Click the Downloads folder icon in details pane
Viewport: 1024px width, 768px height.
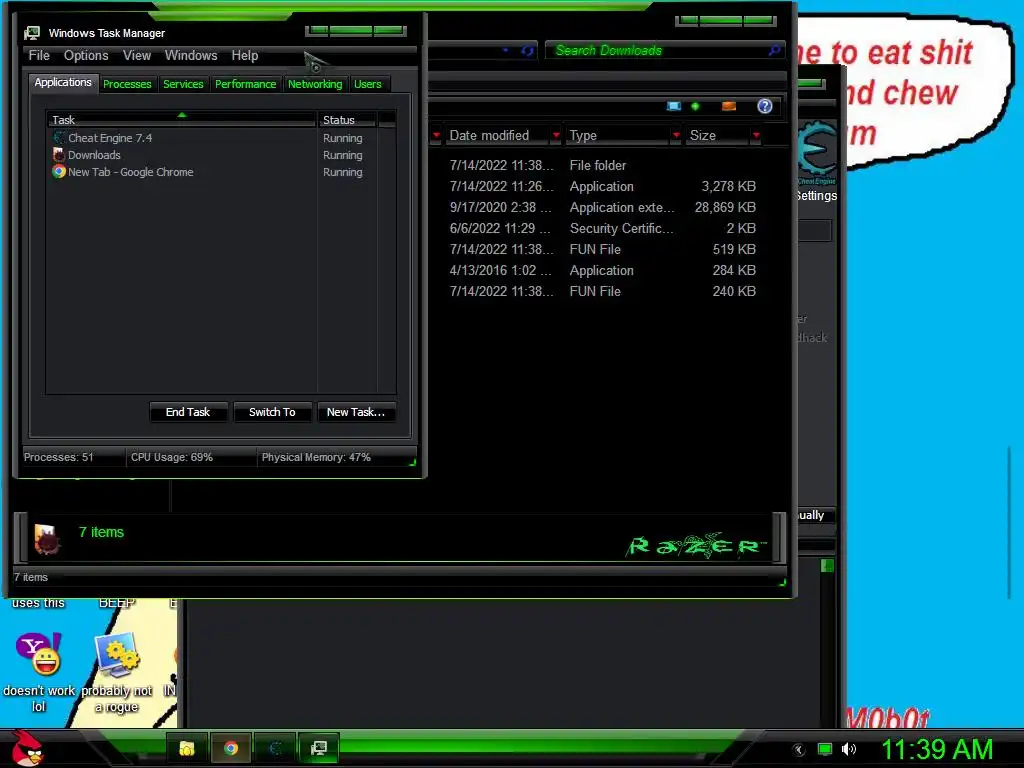47,539
